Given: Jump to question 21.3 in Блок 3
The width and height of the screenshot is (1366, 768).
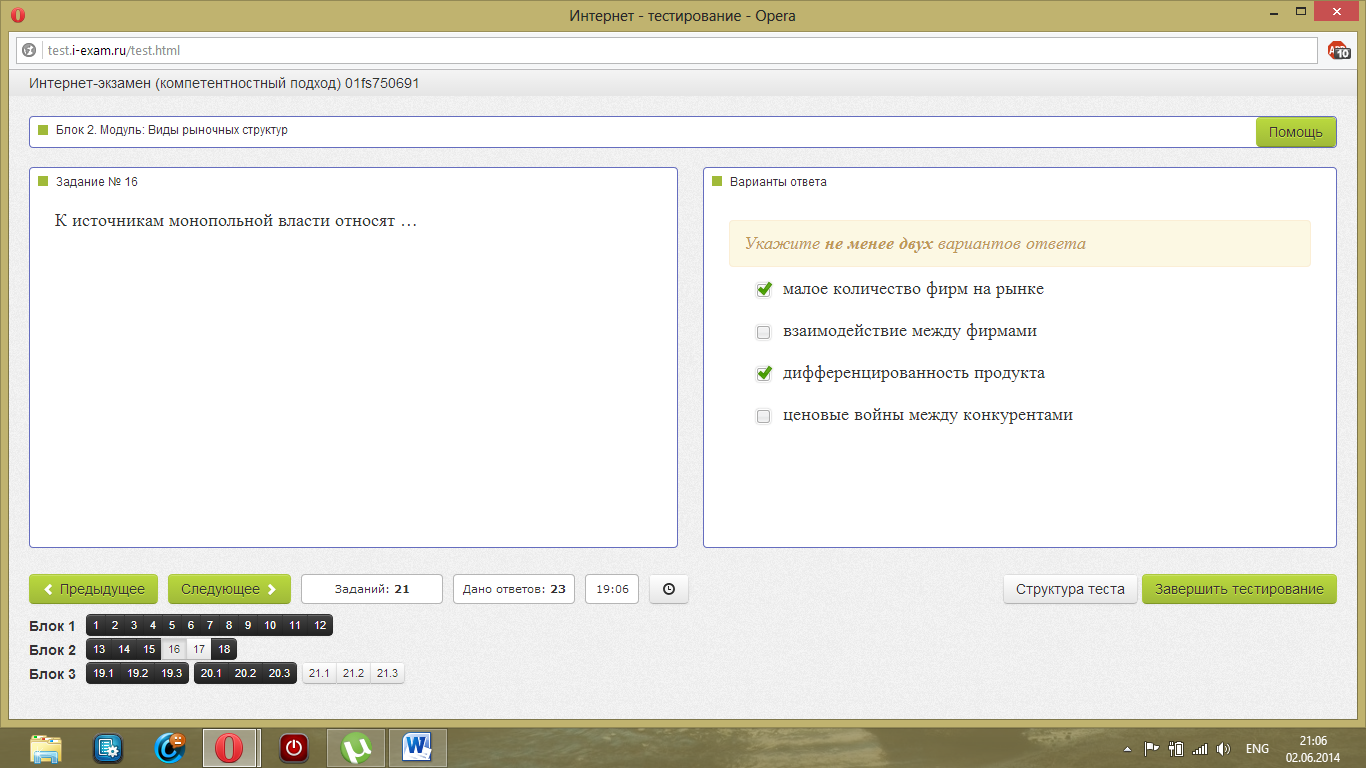Looking at the screenshot, I should (x=387, y=673).
